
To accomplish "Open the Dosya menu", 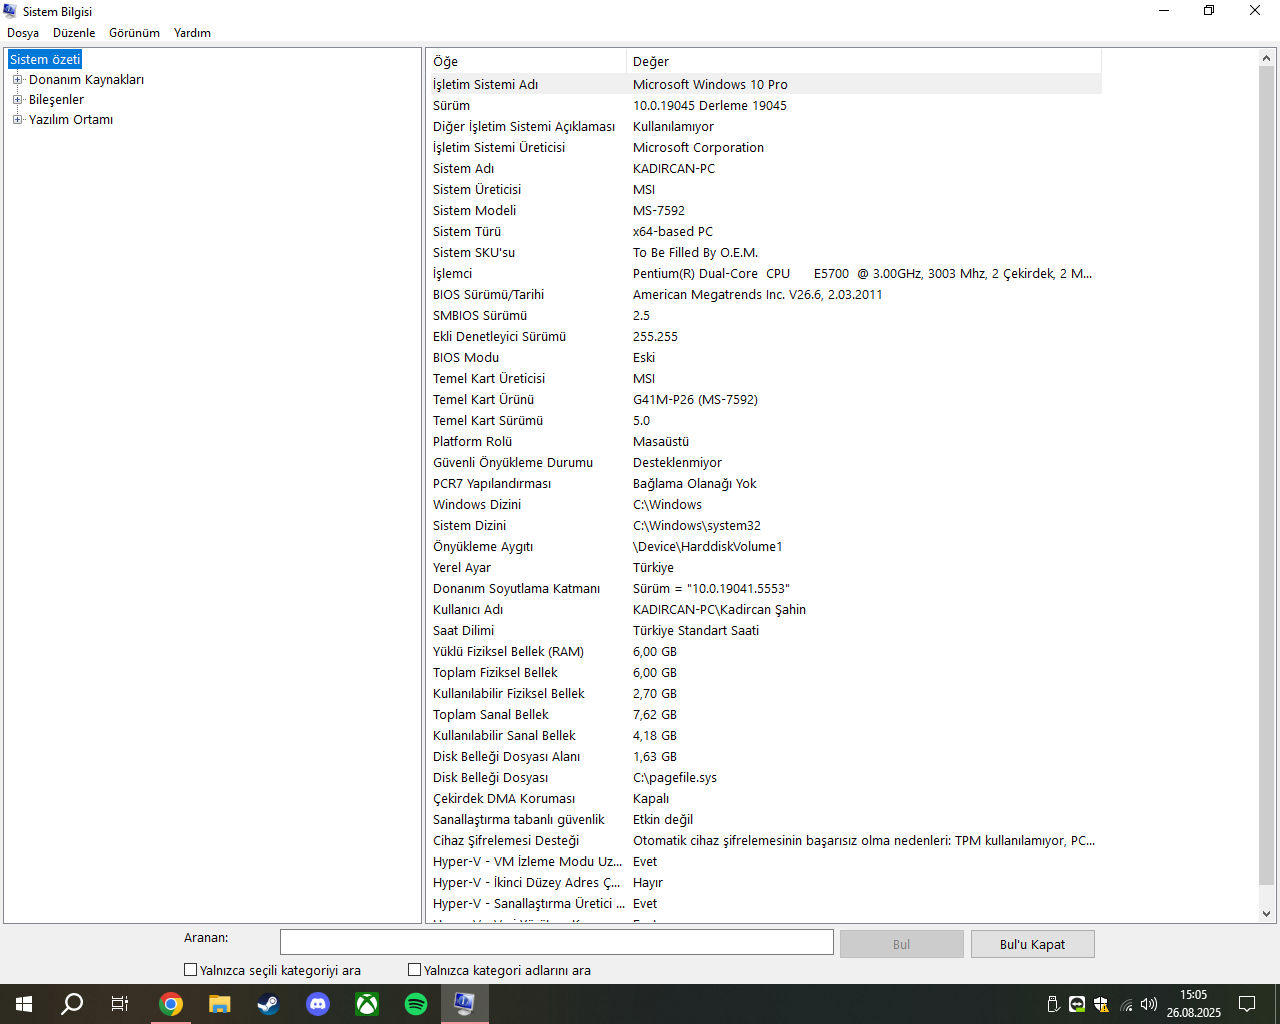I will click(23, 33).
